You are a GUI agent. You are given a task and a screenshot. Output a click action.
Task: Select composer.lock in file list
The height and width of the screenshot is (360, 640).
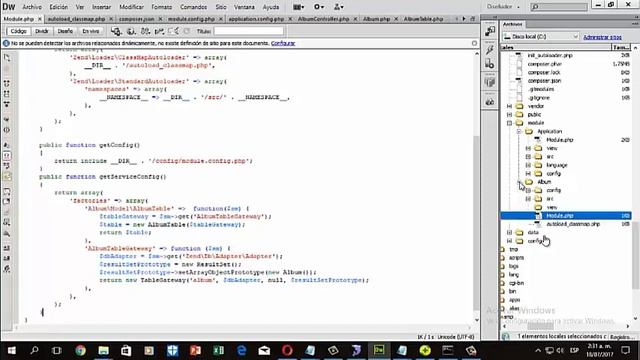pos(544,73)
